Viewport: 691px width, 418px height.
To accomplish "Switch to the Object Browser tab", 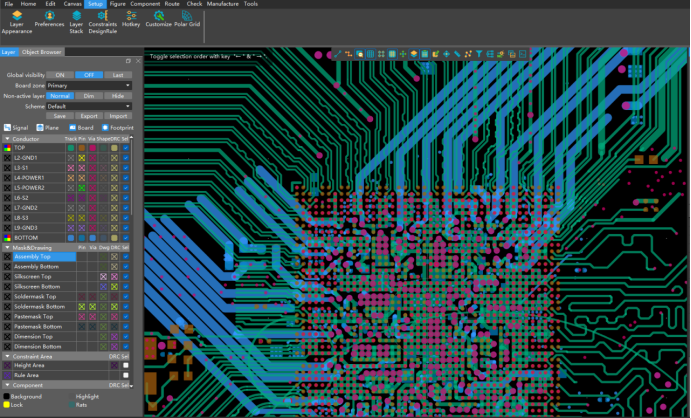I will (41, 52).
